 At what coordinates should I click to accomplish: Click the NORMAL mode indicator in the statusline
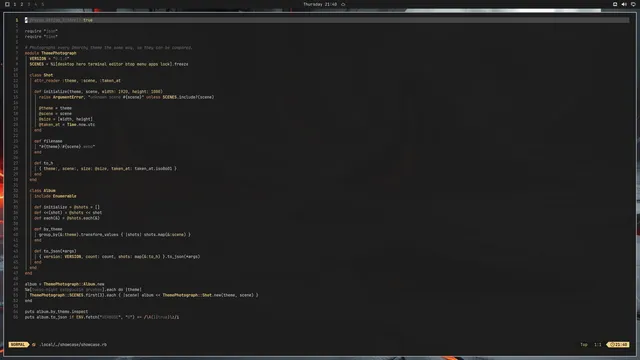pyautogui.click(x=18, y=344)
